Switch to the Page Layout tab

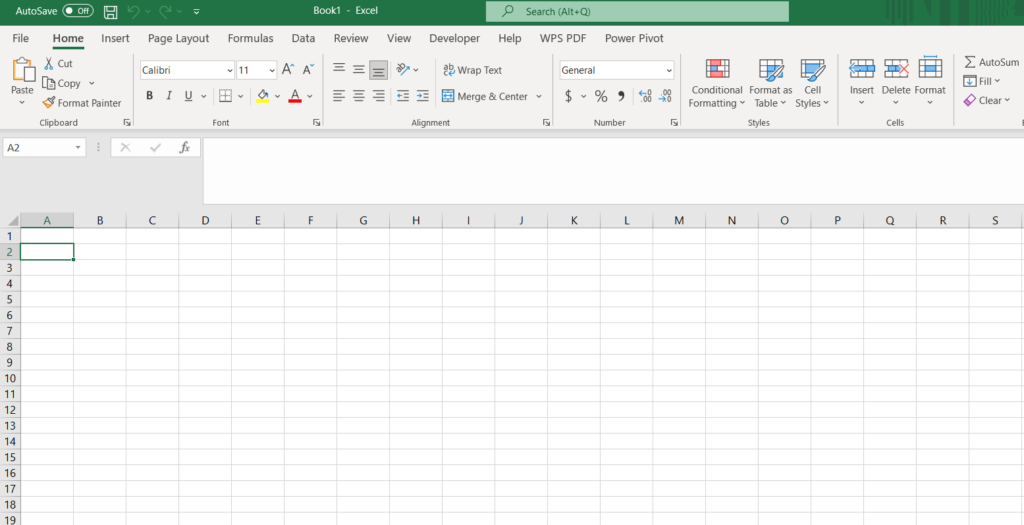pyautogui.click(x=178, y=38)
